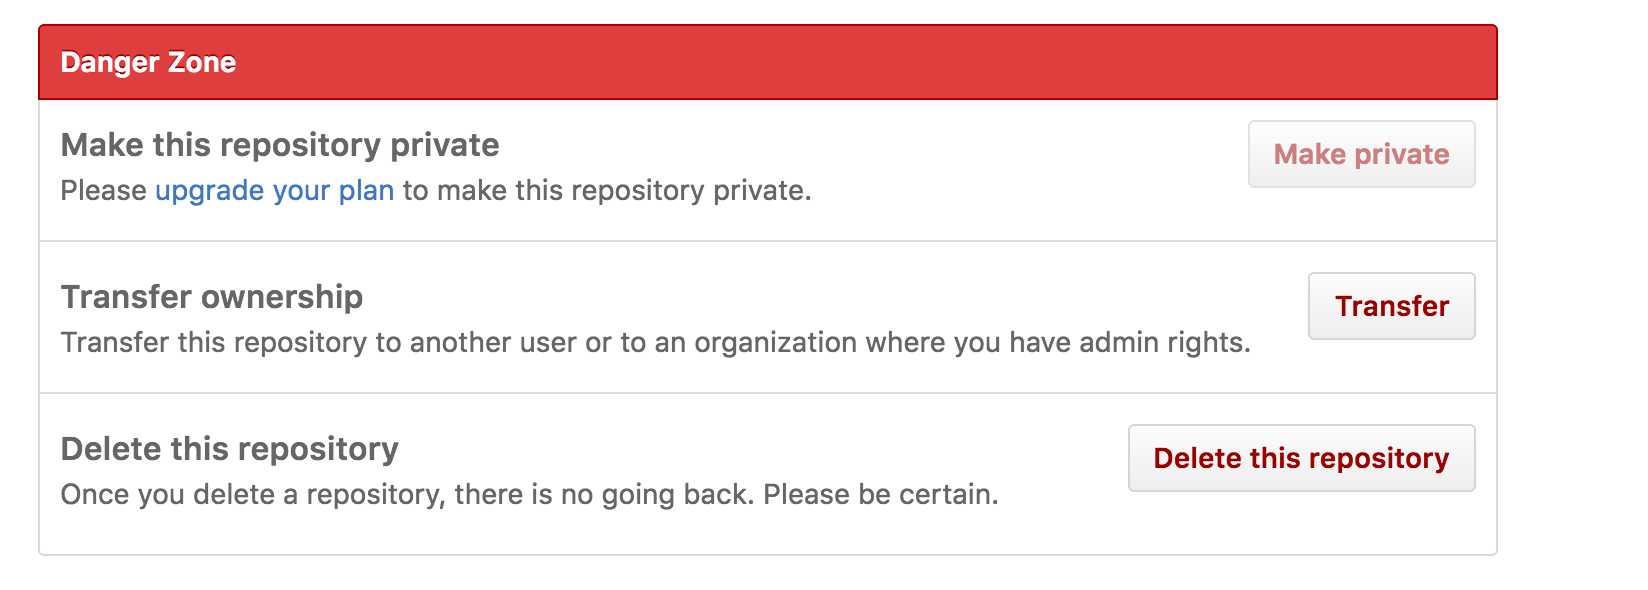Click the word "Please" before the upgrade link
Screen dimensions: 1648x590
tap(104, 190)
